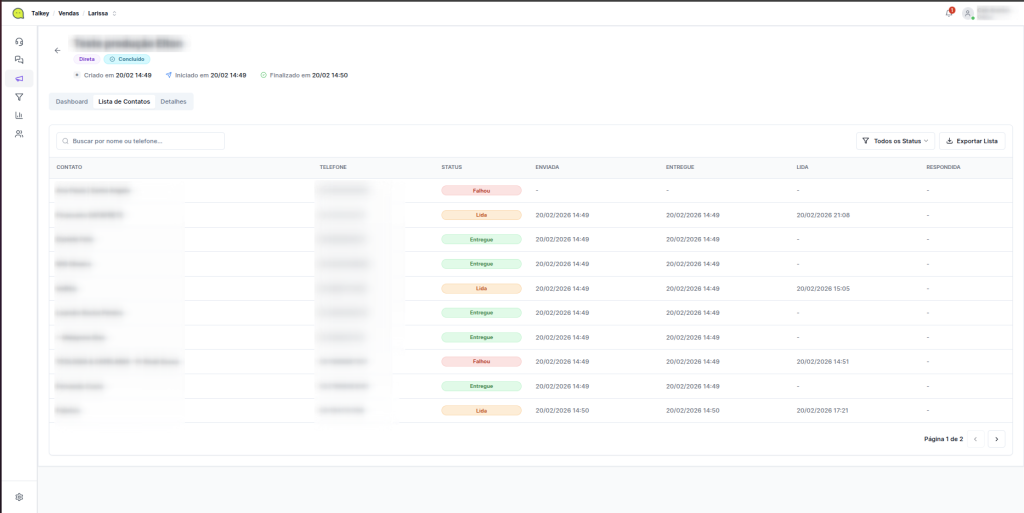Click the search by name or phone field
The height and width of the screenshot is (513, 1024).
pyautogui.click(x=141, y=141)
